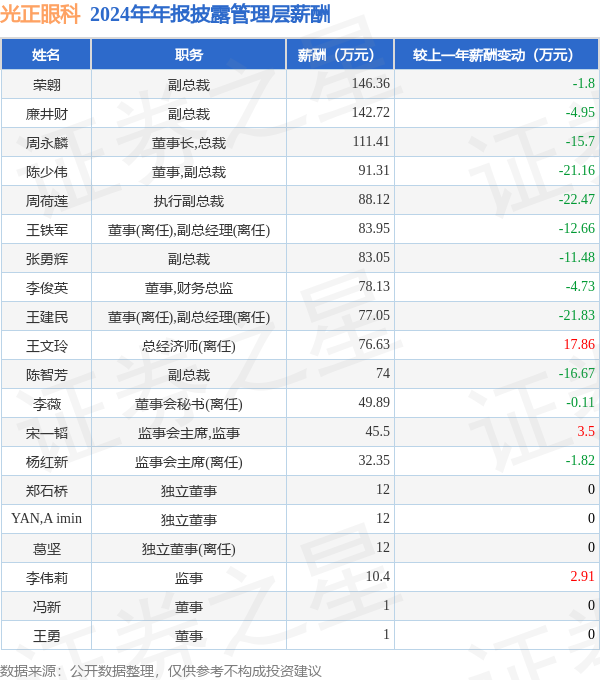The height and width of the screenshot is (680, 600).
Task: Select the name 周荷莲
Action: pos(46,201)
